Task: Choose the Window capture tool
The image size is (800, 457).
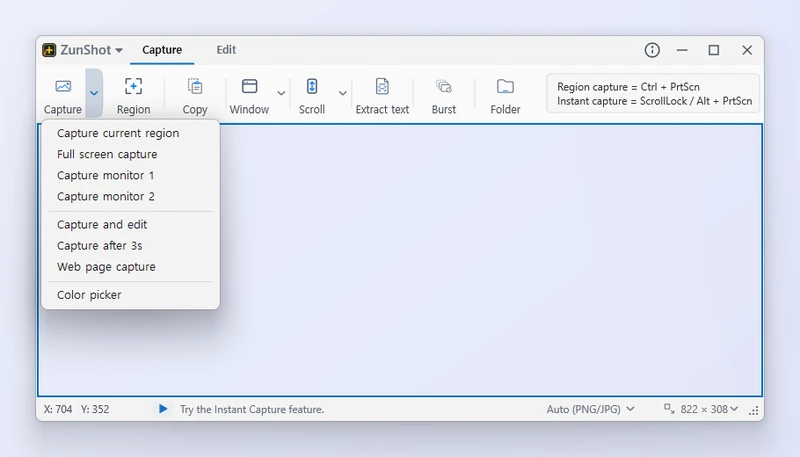Action: [249, 95]
